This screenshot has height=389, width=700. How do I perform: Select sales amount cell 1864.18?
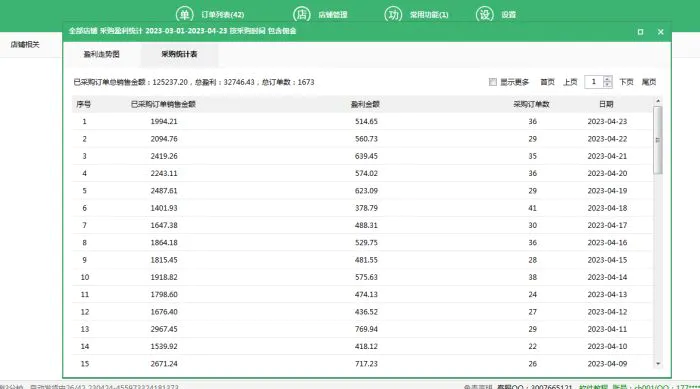pos(164,243)
